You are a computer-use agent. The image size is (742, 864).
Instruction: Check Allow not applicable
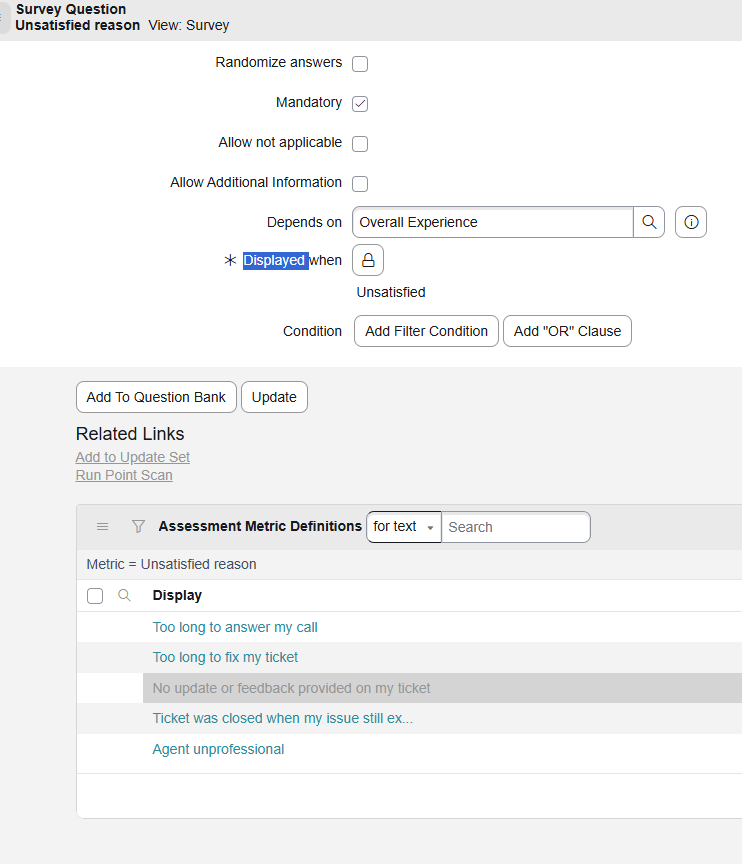click(359, 143)
